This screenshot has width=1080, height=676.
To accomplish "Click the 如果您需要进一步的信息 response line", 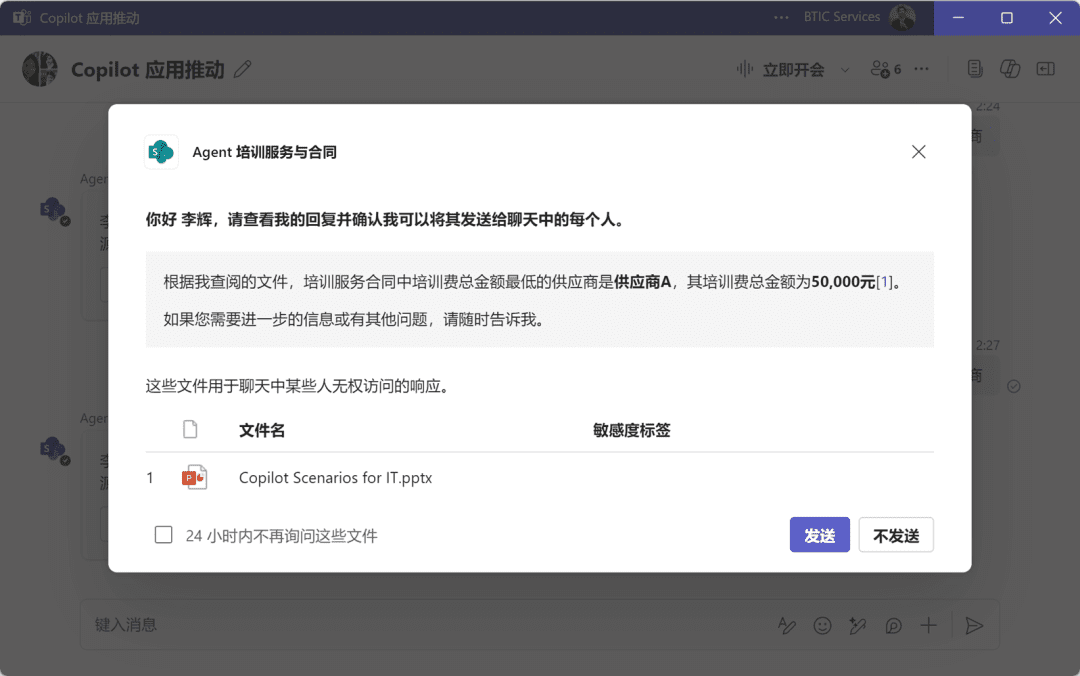I will coord(356,320).
